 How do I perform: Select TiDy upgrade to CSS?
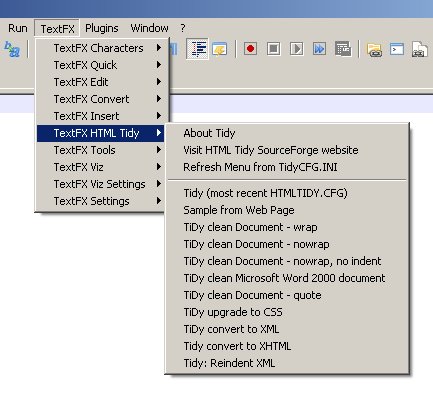coord(287,312)
